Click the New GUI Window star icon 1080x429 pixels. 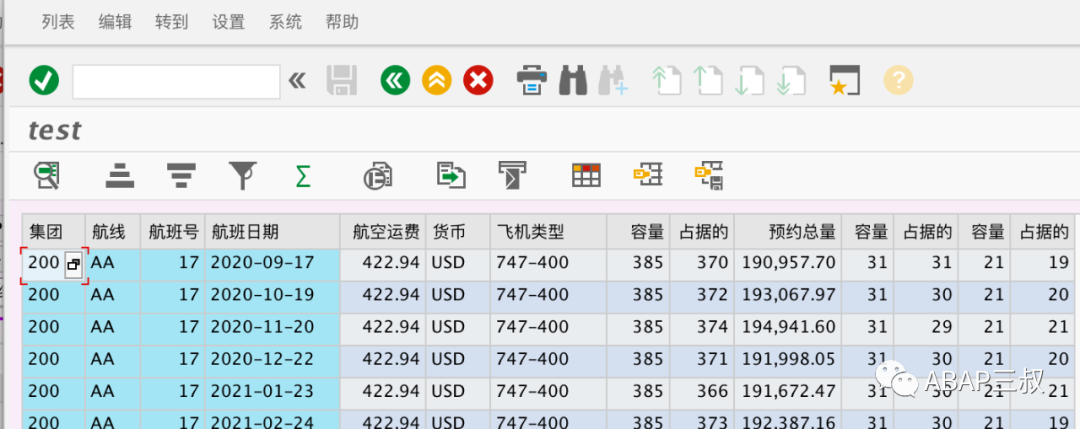[x=845, y=81]
